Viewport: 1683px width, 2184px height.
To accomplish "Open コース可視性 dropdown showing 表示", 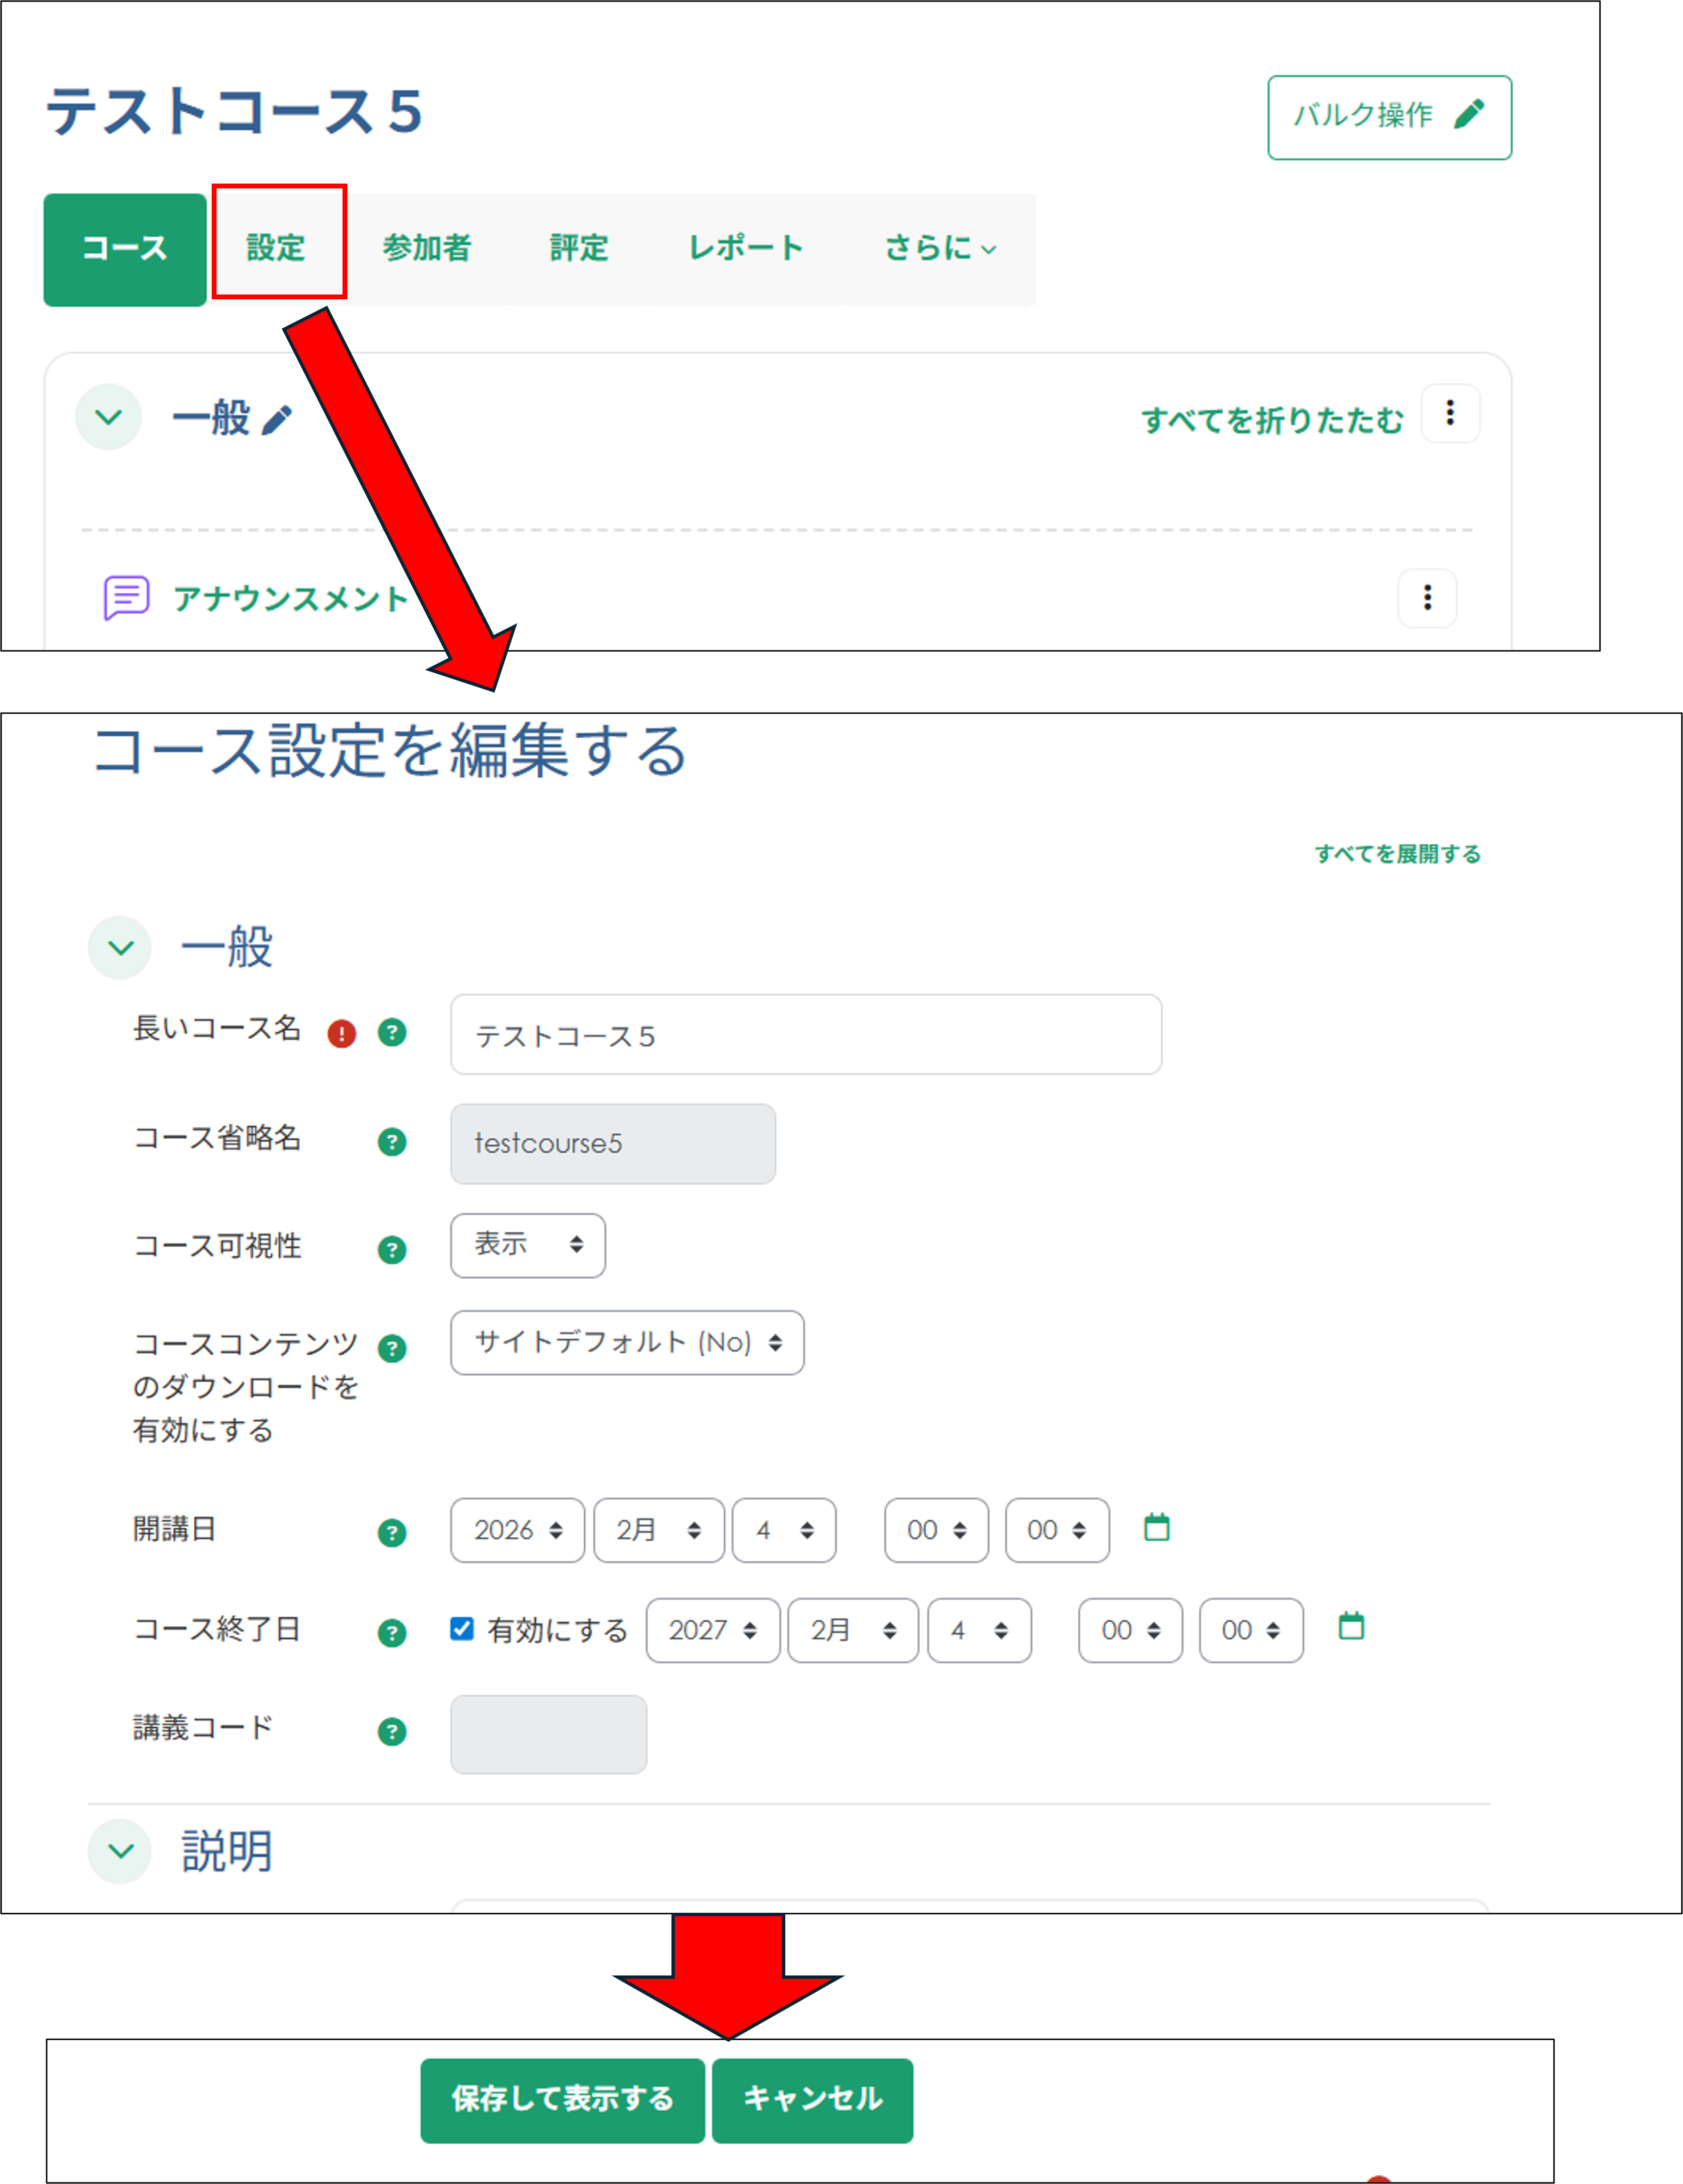I will click(x=527, y=1245).
